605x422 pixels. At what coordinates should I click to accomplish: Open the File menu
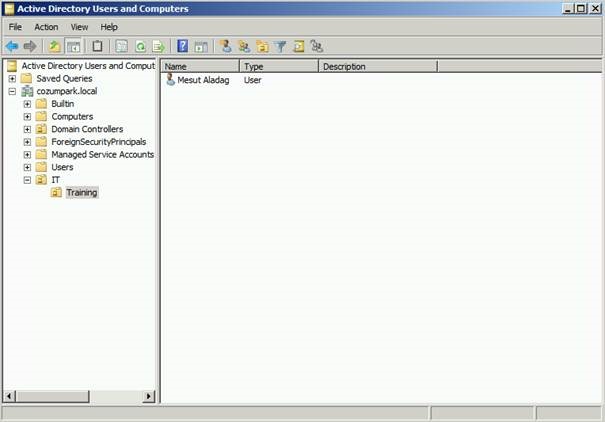(15, 27)
